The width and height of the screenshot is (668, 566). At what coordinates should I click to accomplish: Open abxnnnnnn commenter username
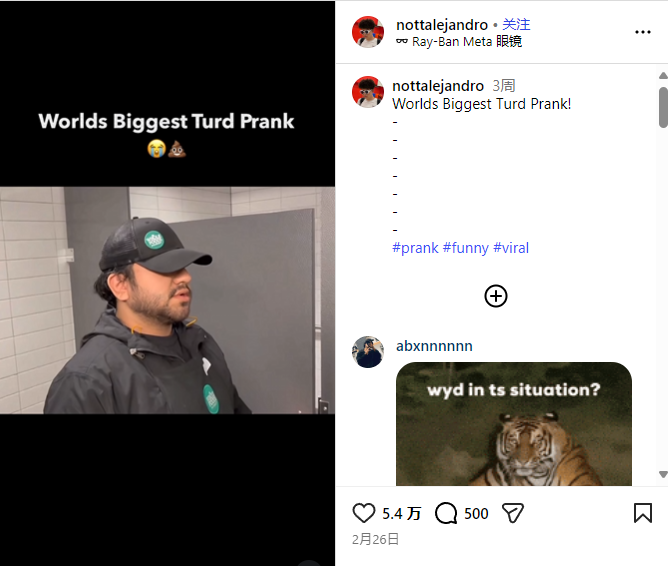coord(434,346)
